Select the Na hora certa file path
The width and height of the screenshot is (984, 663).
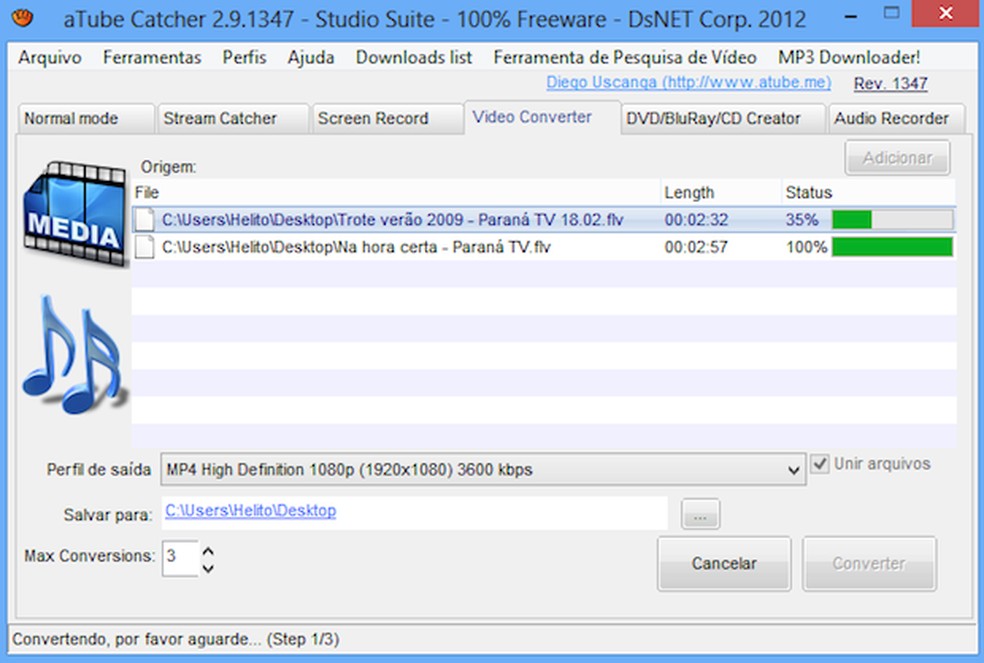(x=356, y=247)
